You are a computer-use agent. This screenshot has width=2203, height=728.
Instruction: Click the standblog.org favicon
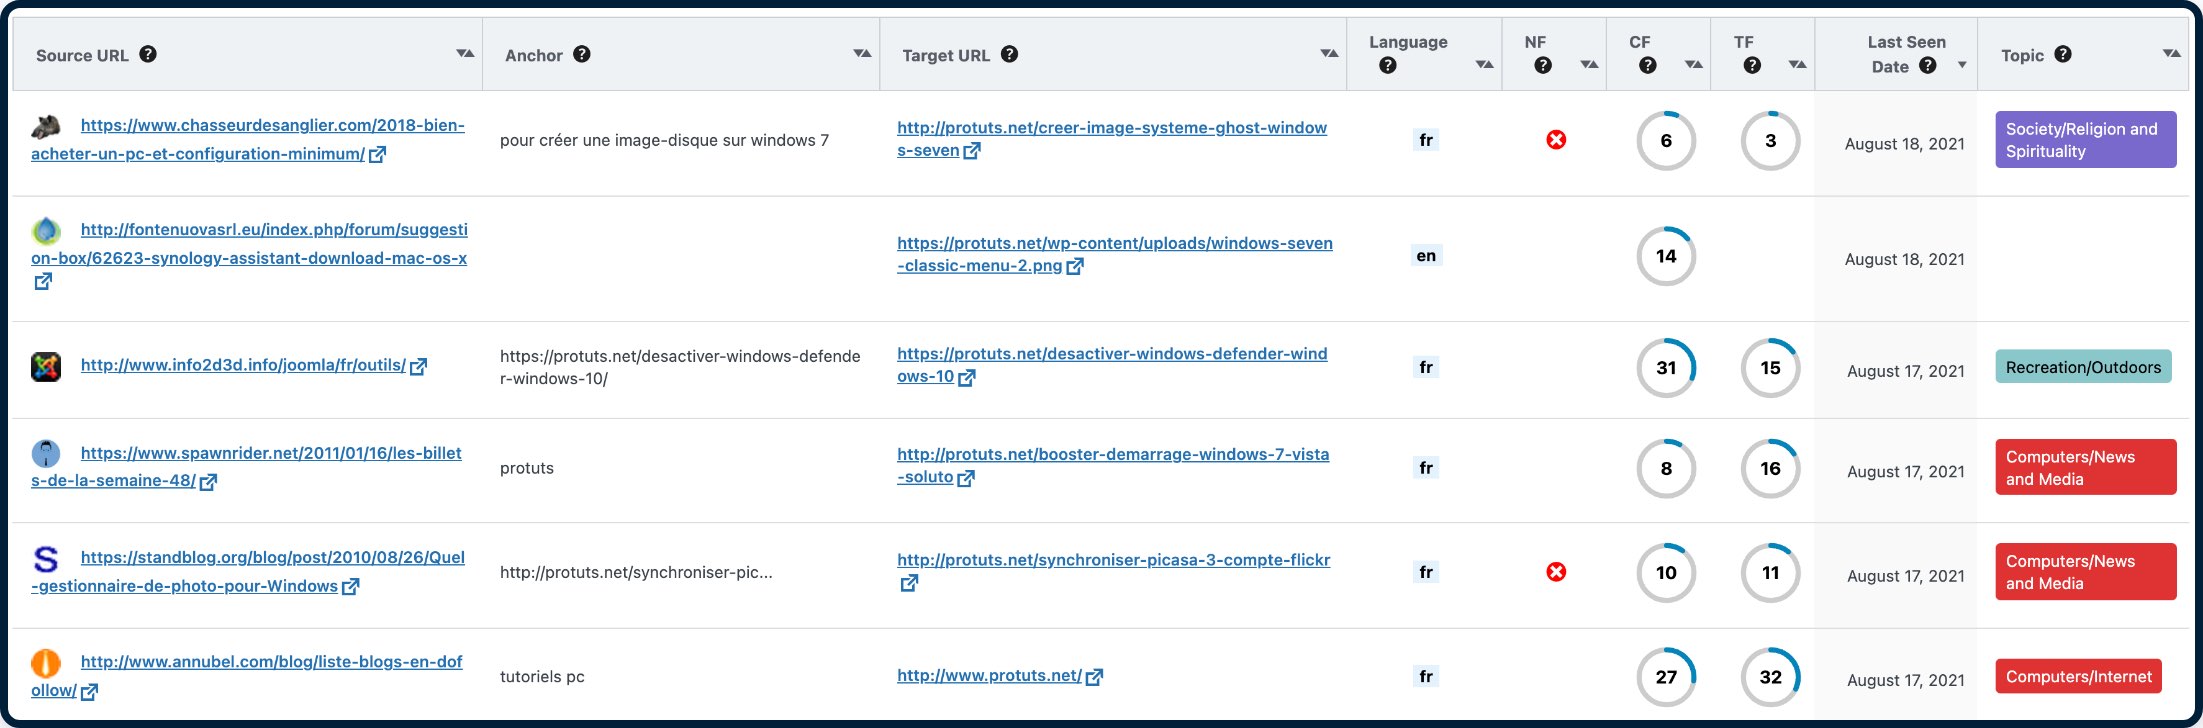click(x=46, y=558)
